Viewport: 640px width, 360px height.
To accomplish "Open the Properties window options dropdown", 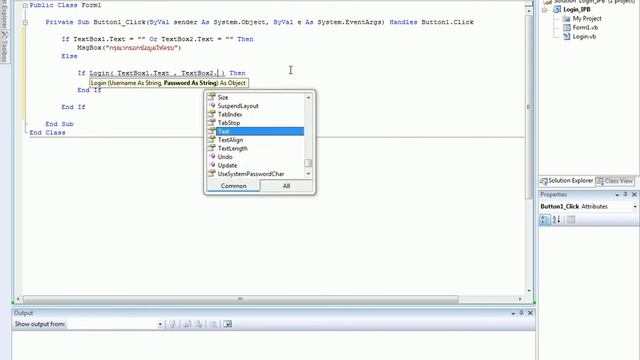I will click(617, 195).
